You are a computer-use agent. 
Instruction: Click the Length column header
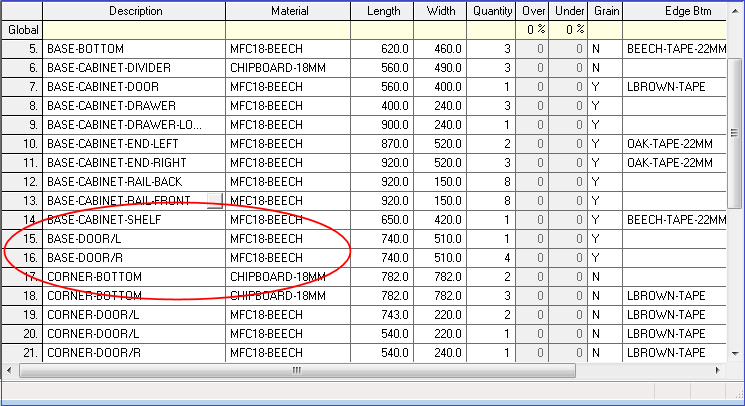tap(382, 11)
